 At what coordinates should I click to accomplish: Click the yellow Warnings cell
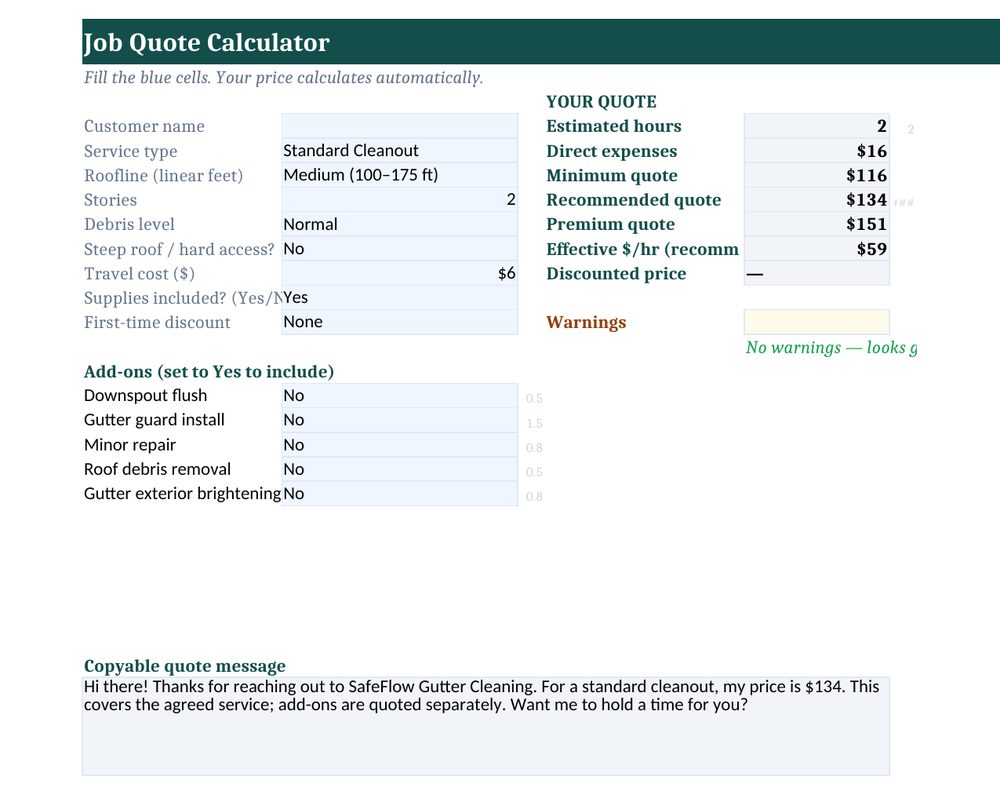point(816,322)
